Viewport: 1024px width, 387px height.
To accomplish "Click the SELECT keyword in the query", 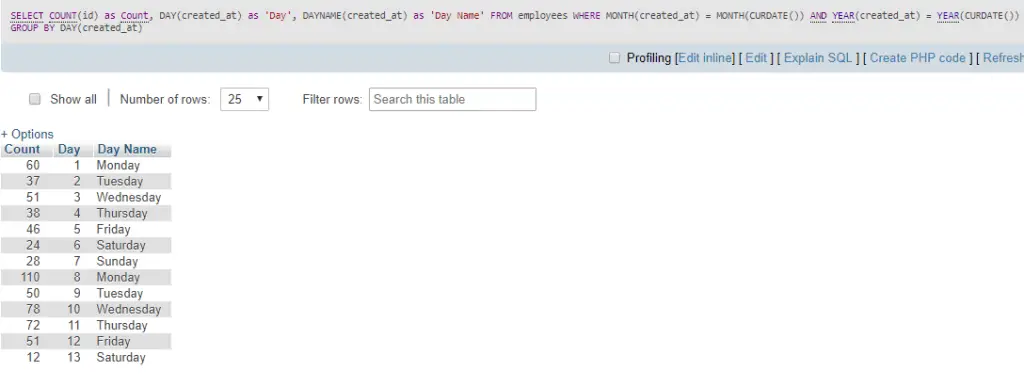I will pyautogui.click(x=27, y=15).
